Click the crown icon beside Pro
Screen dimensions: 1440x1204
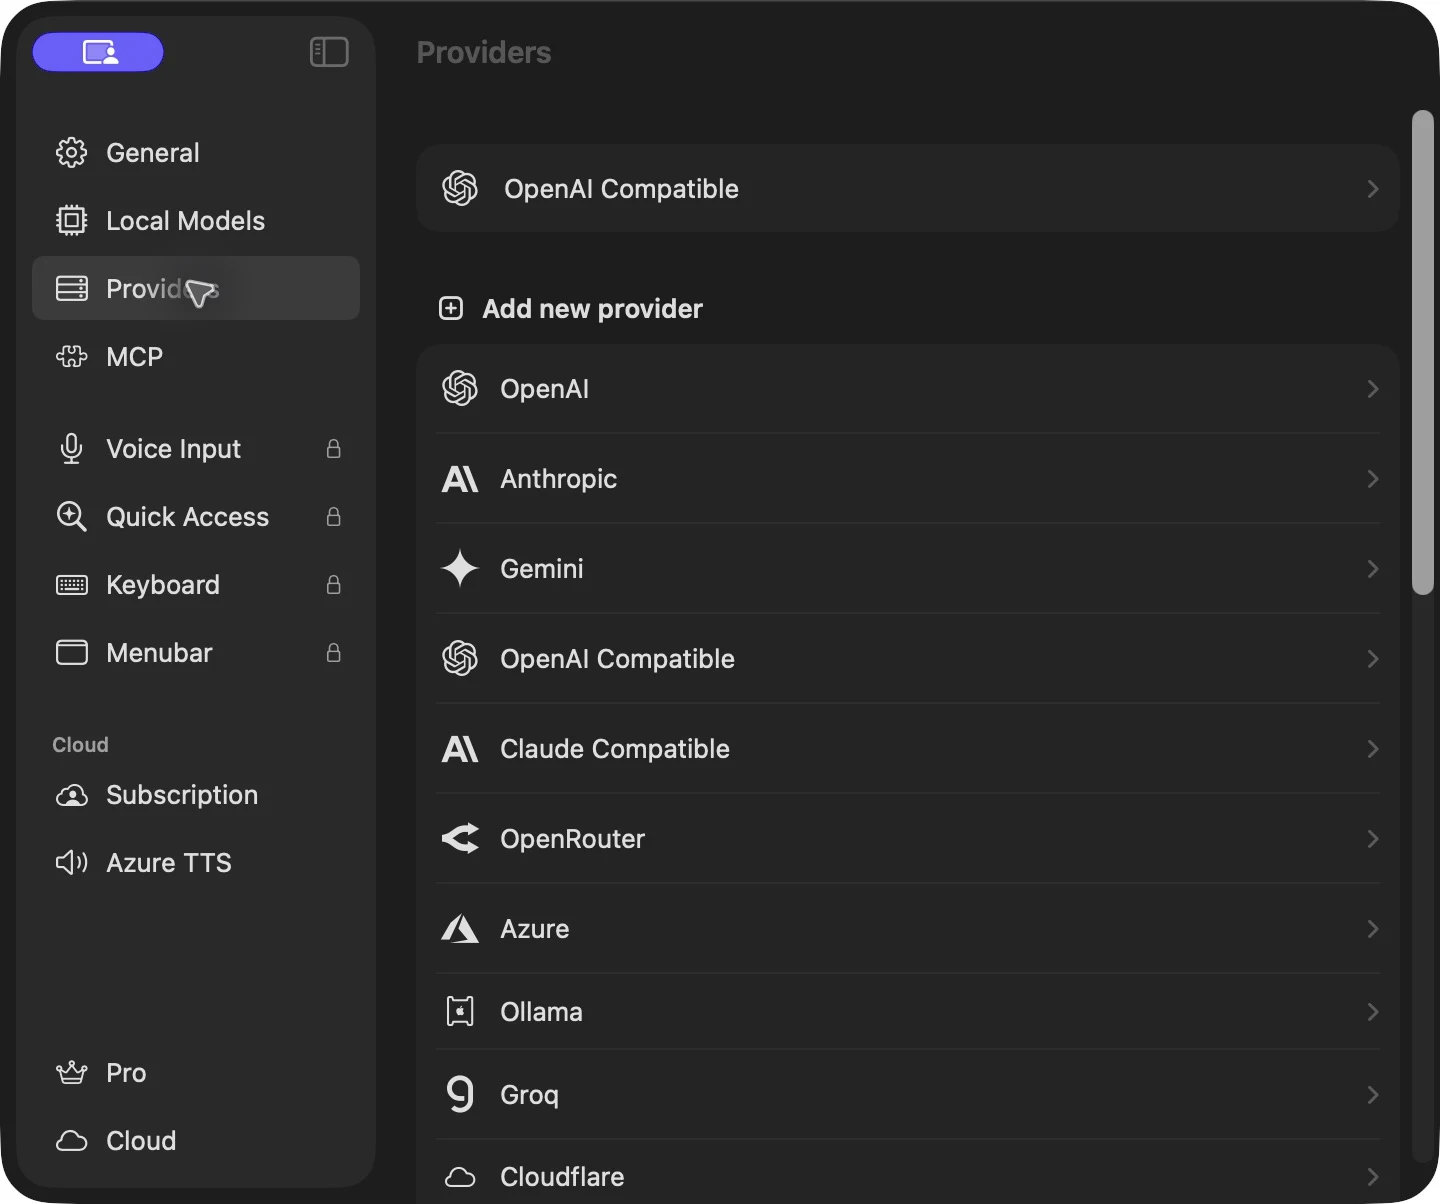pyautogui.click(x=71, y=1072)
